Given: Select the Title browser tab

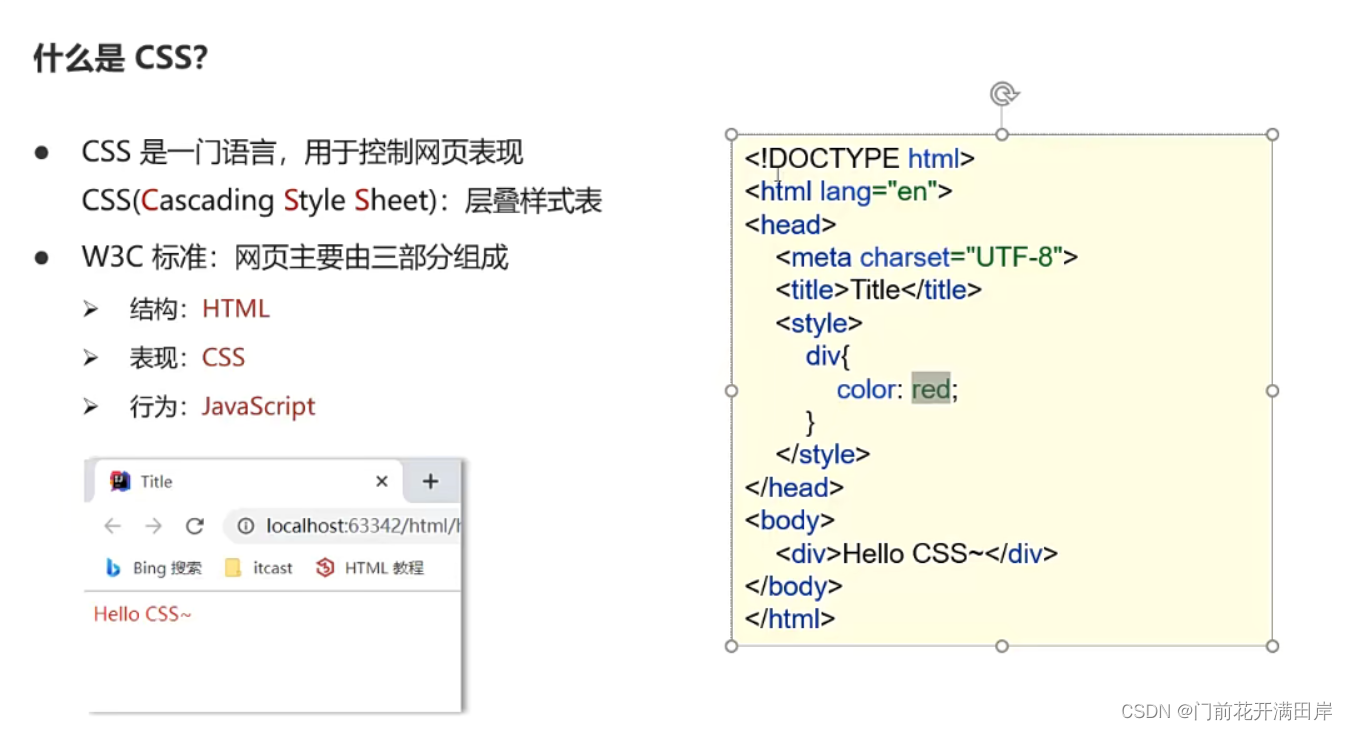Looking at the screenshot, I should coord(248,481).
